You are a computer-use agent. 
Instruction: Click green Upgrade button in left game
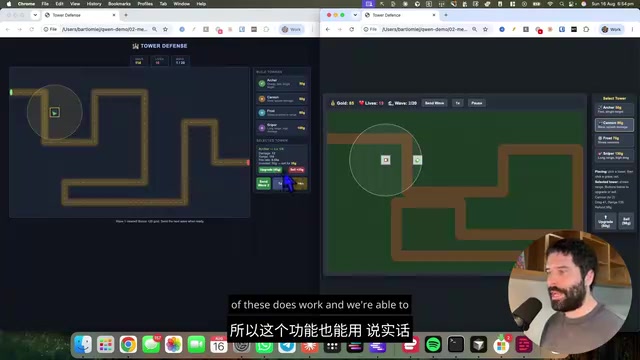[270, 170]
